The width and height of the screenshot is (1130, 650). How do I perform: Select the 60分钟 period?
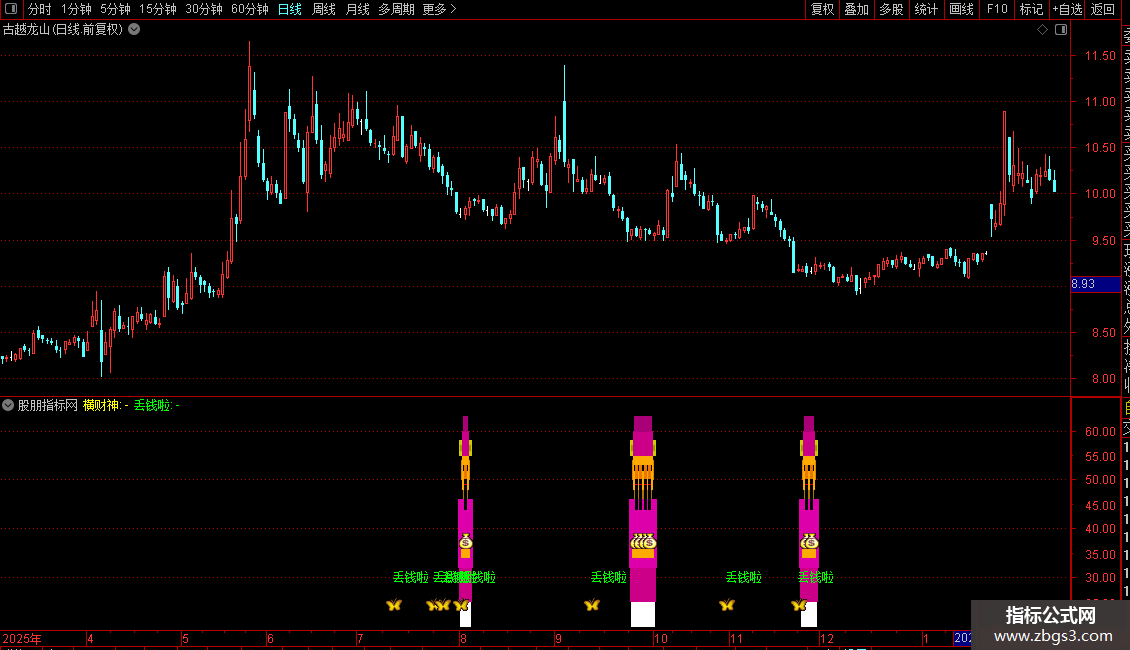pos(249,9)
